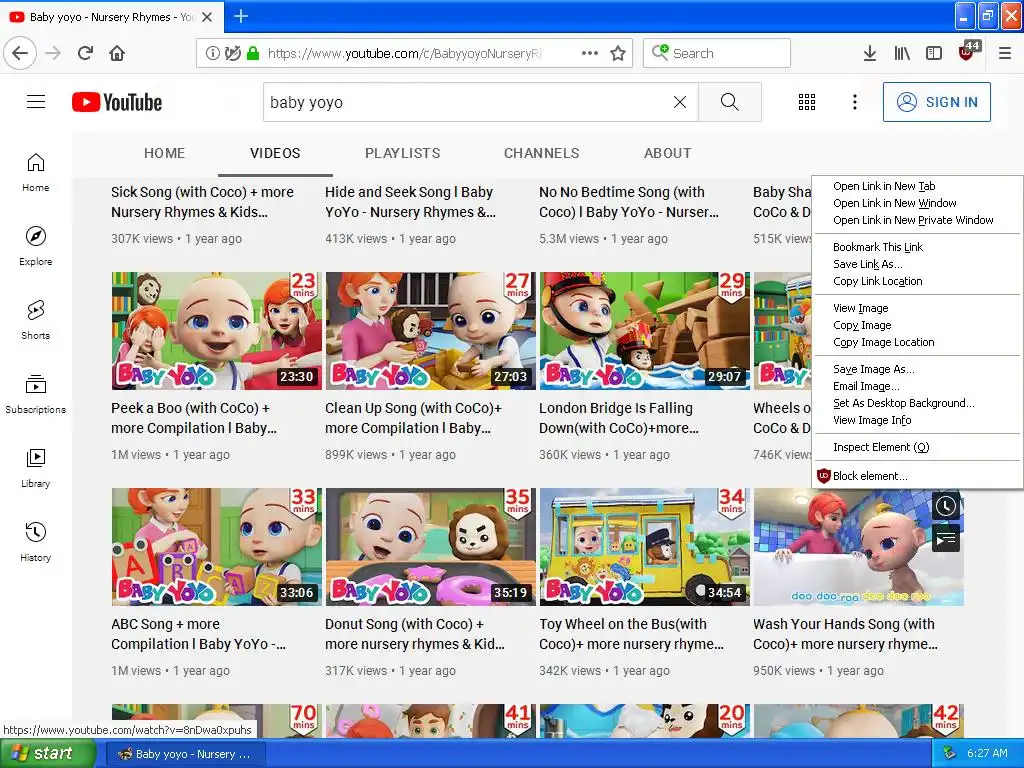Select Inspect Element entry

coord(918,447)
